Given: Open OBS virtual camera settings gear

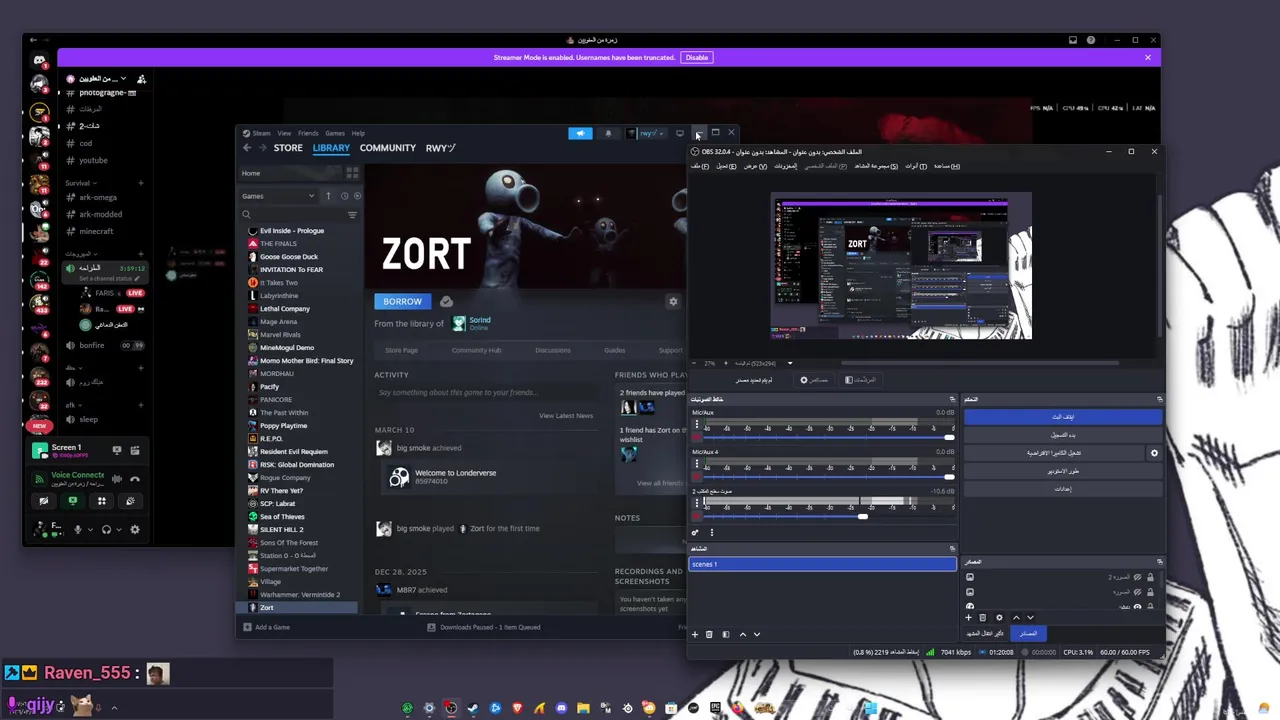Looking at the screenshot, I should point(1154,453).
